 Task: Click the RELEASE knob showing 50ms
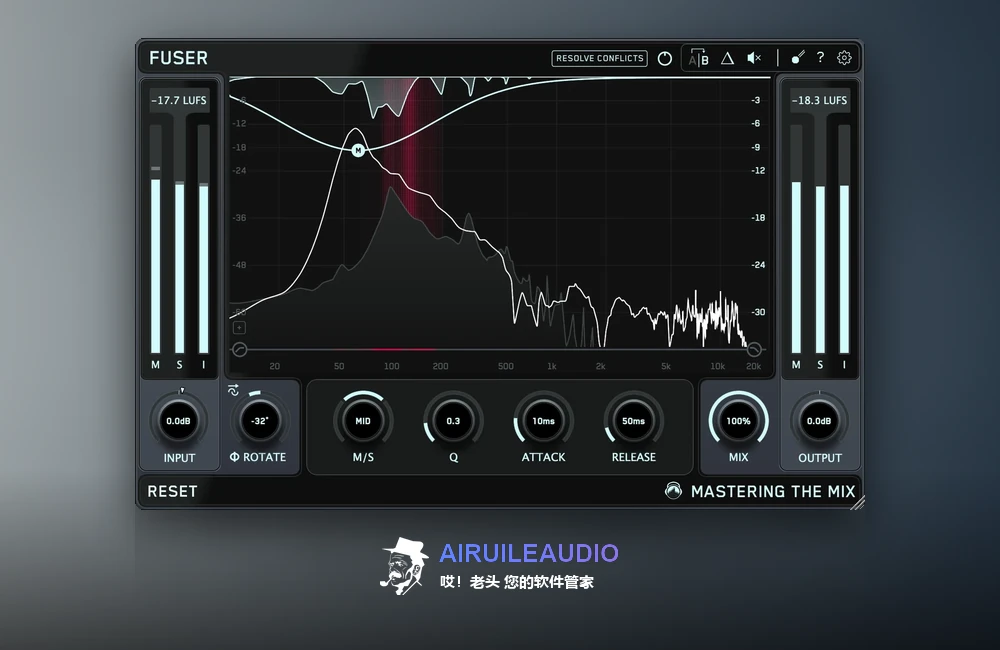[633, 421]
